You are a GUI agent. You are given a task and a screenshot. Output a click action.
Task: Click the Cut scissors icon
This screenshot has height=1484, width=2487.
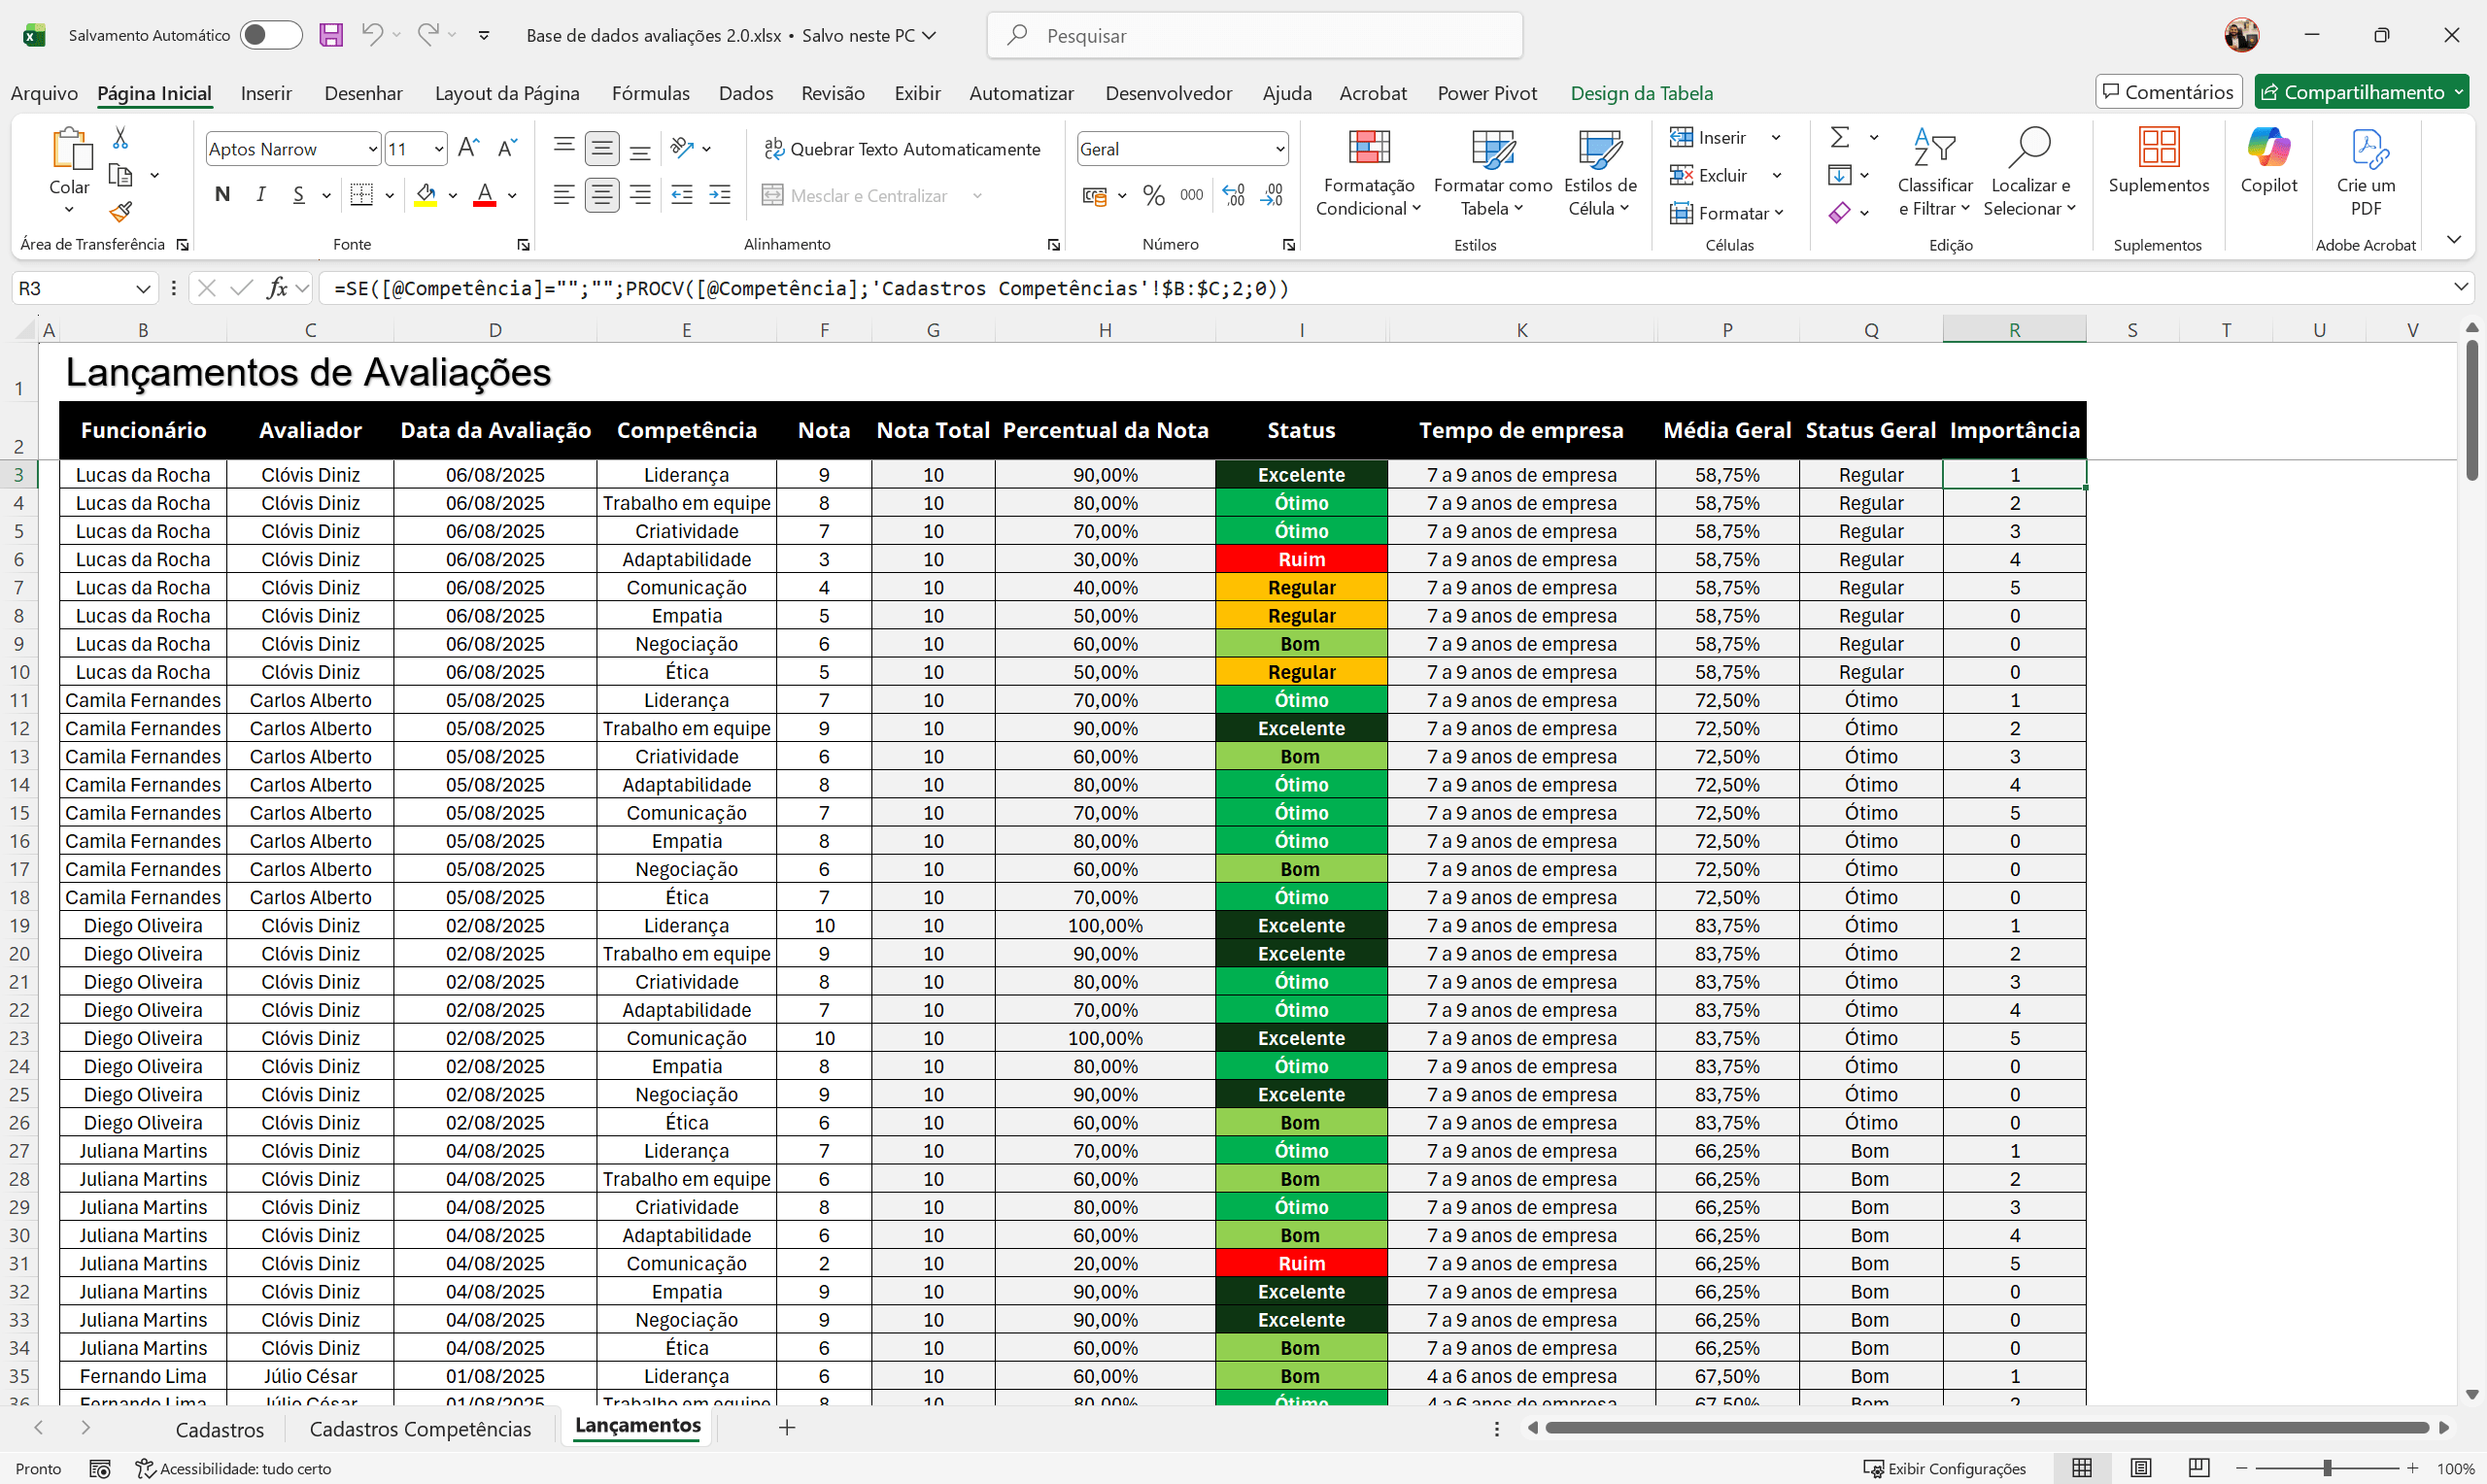[120, 138]
